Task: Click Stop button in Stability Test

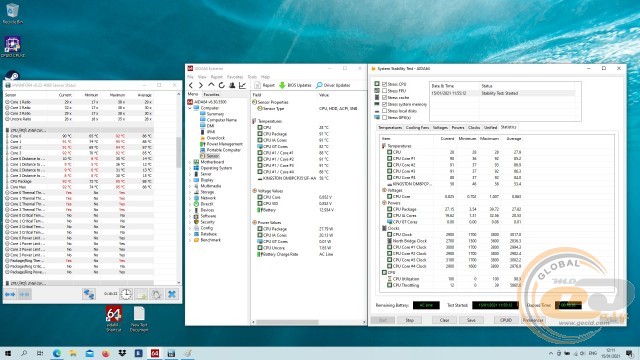Action: 409,320
